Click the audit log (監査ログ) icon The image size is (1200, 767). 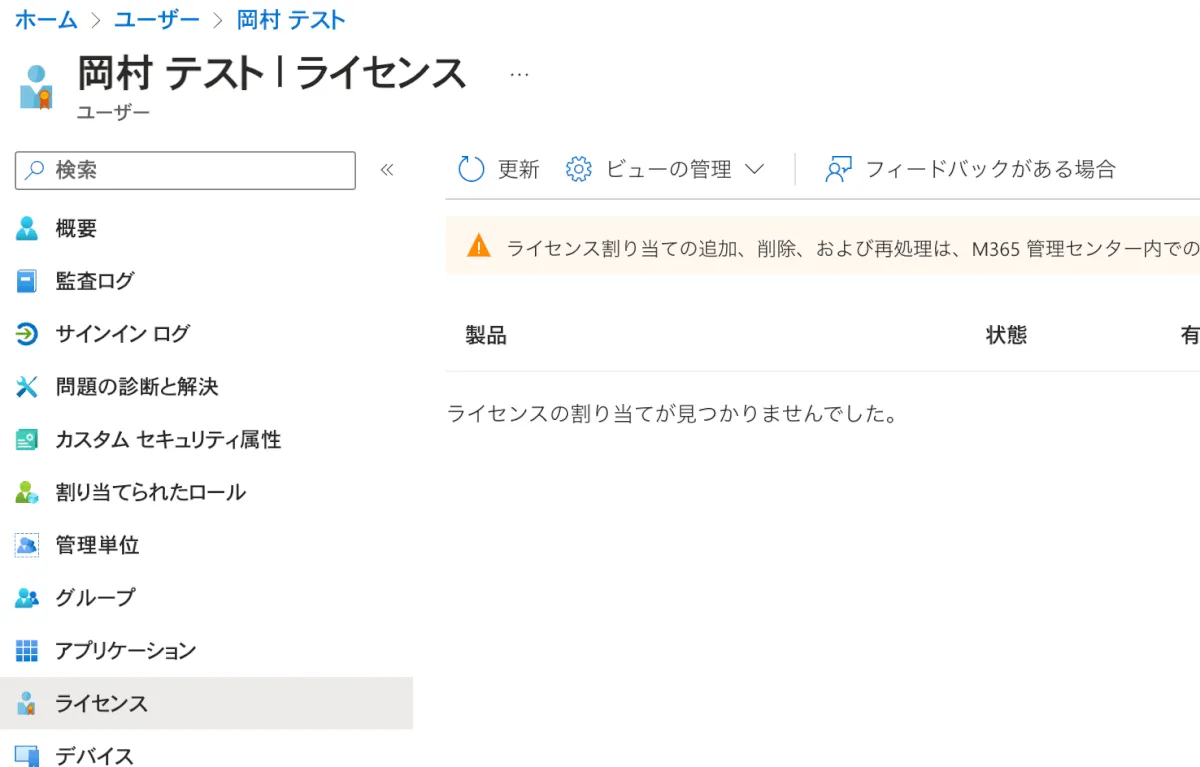27,281
